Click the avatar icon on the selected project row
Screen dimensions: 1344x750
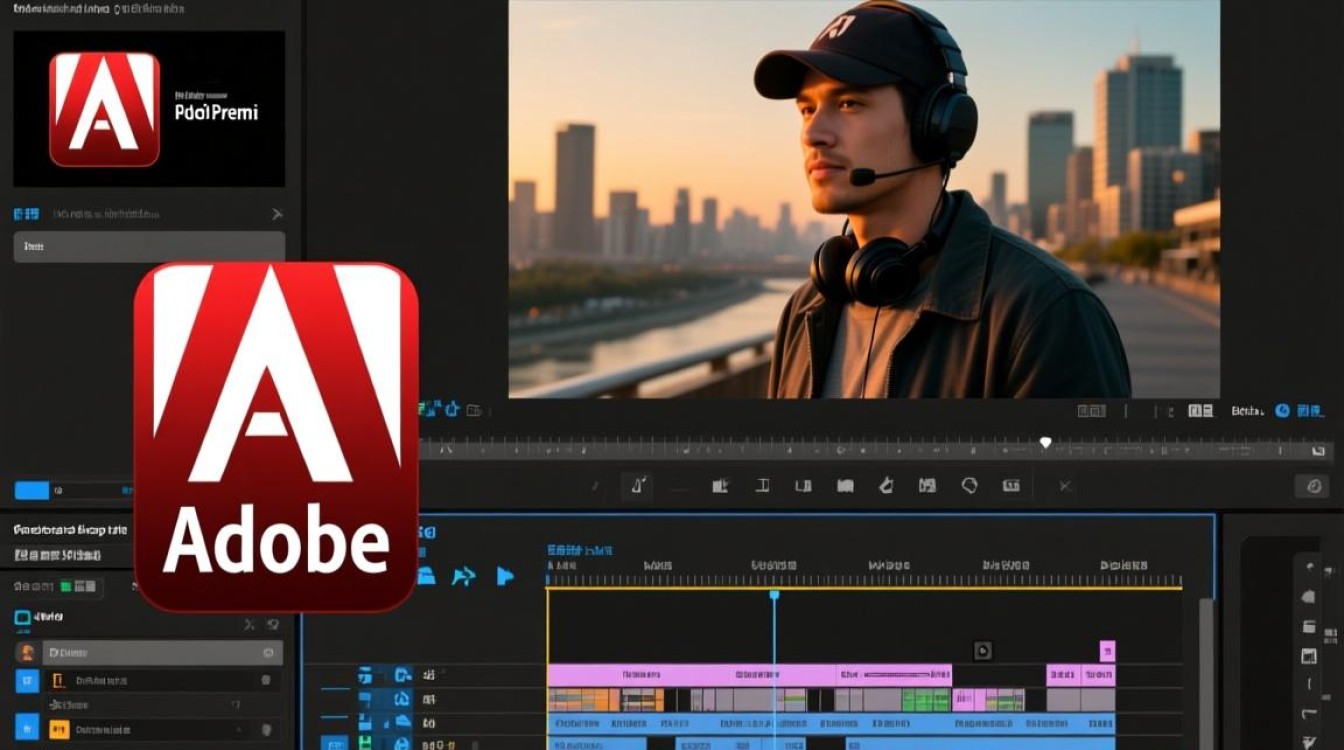[x=27, y=653]
